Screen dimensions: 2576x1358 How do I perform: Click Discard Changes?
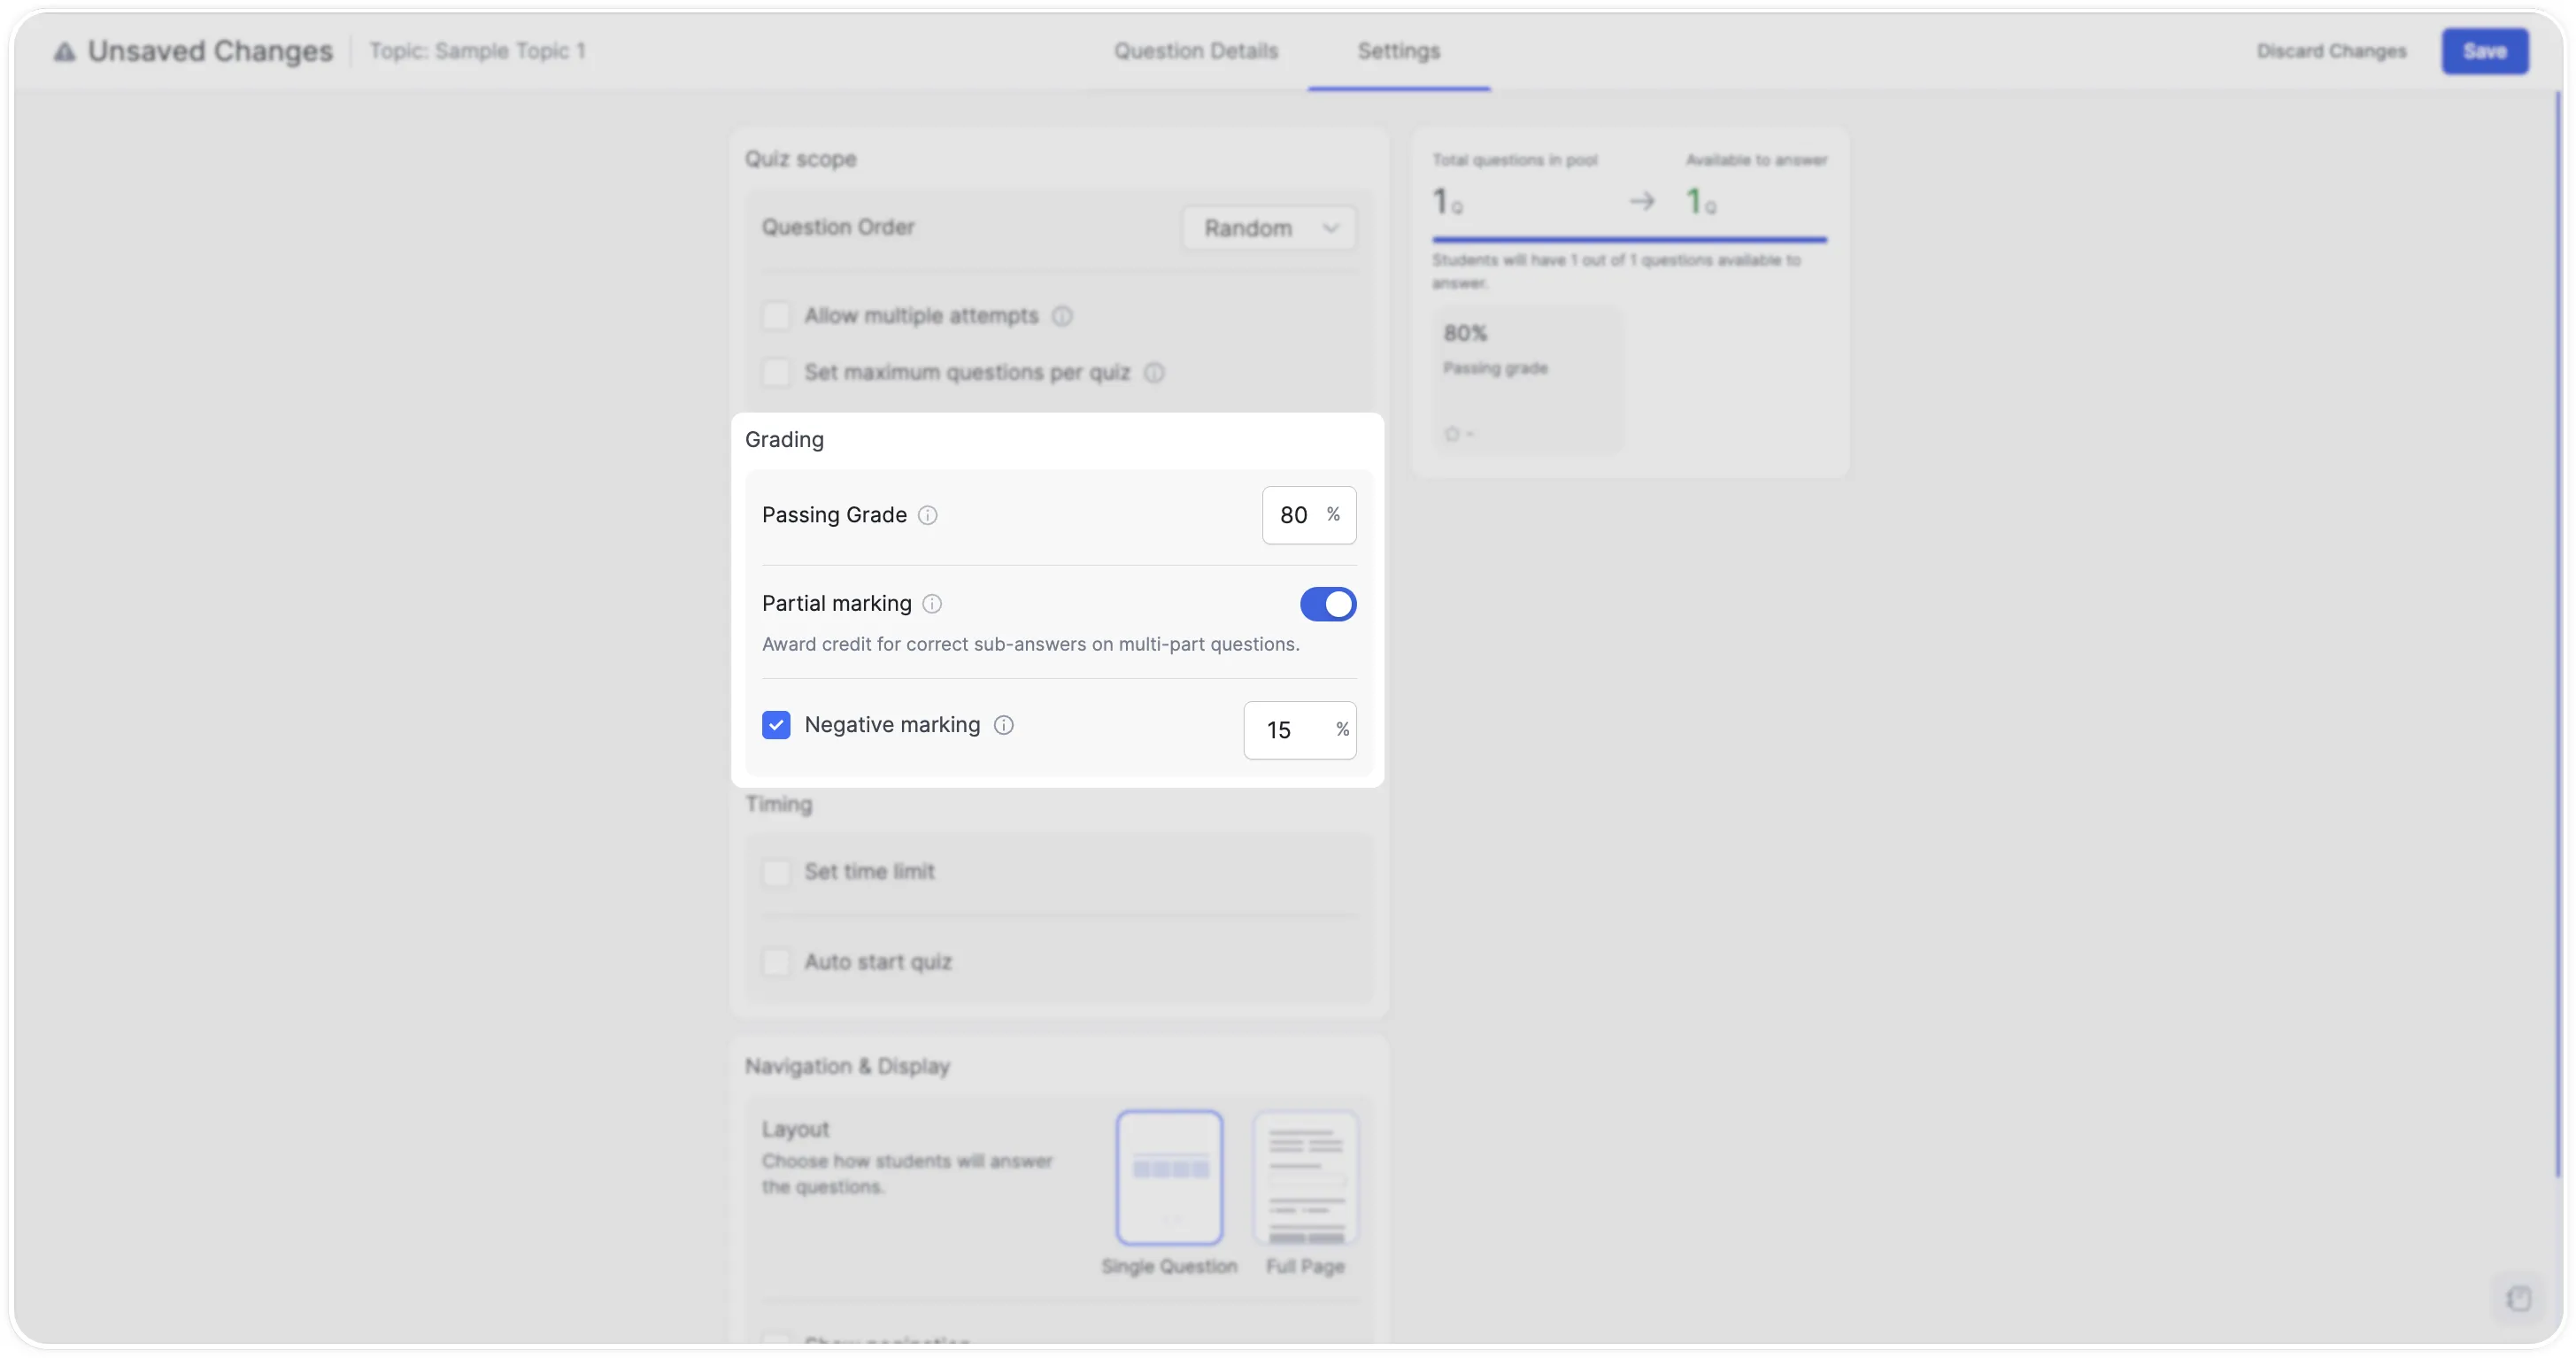[x=2331, y=51]
